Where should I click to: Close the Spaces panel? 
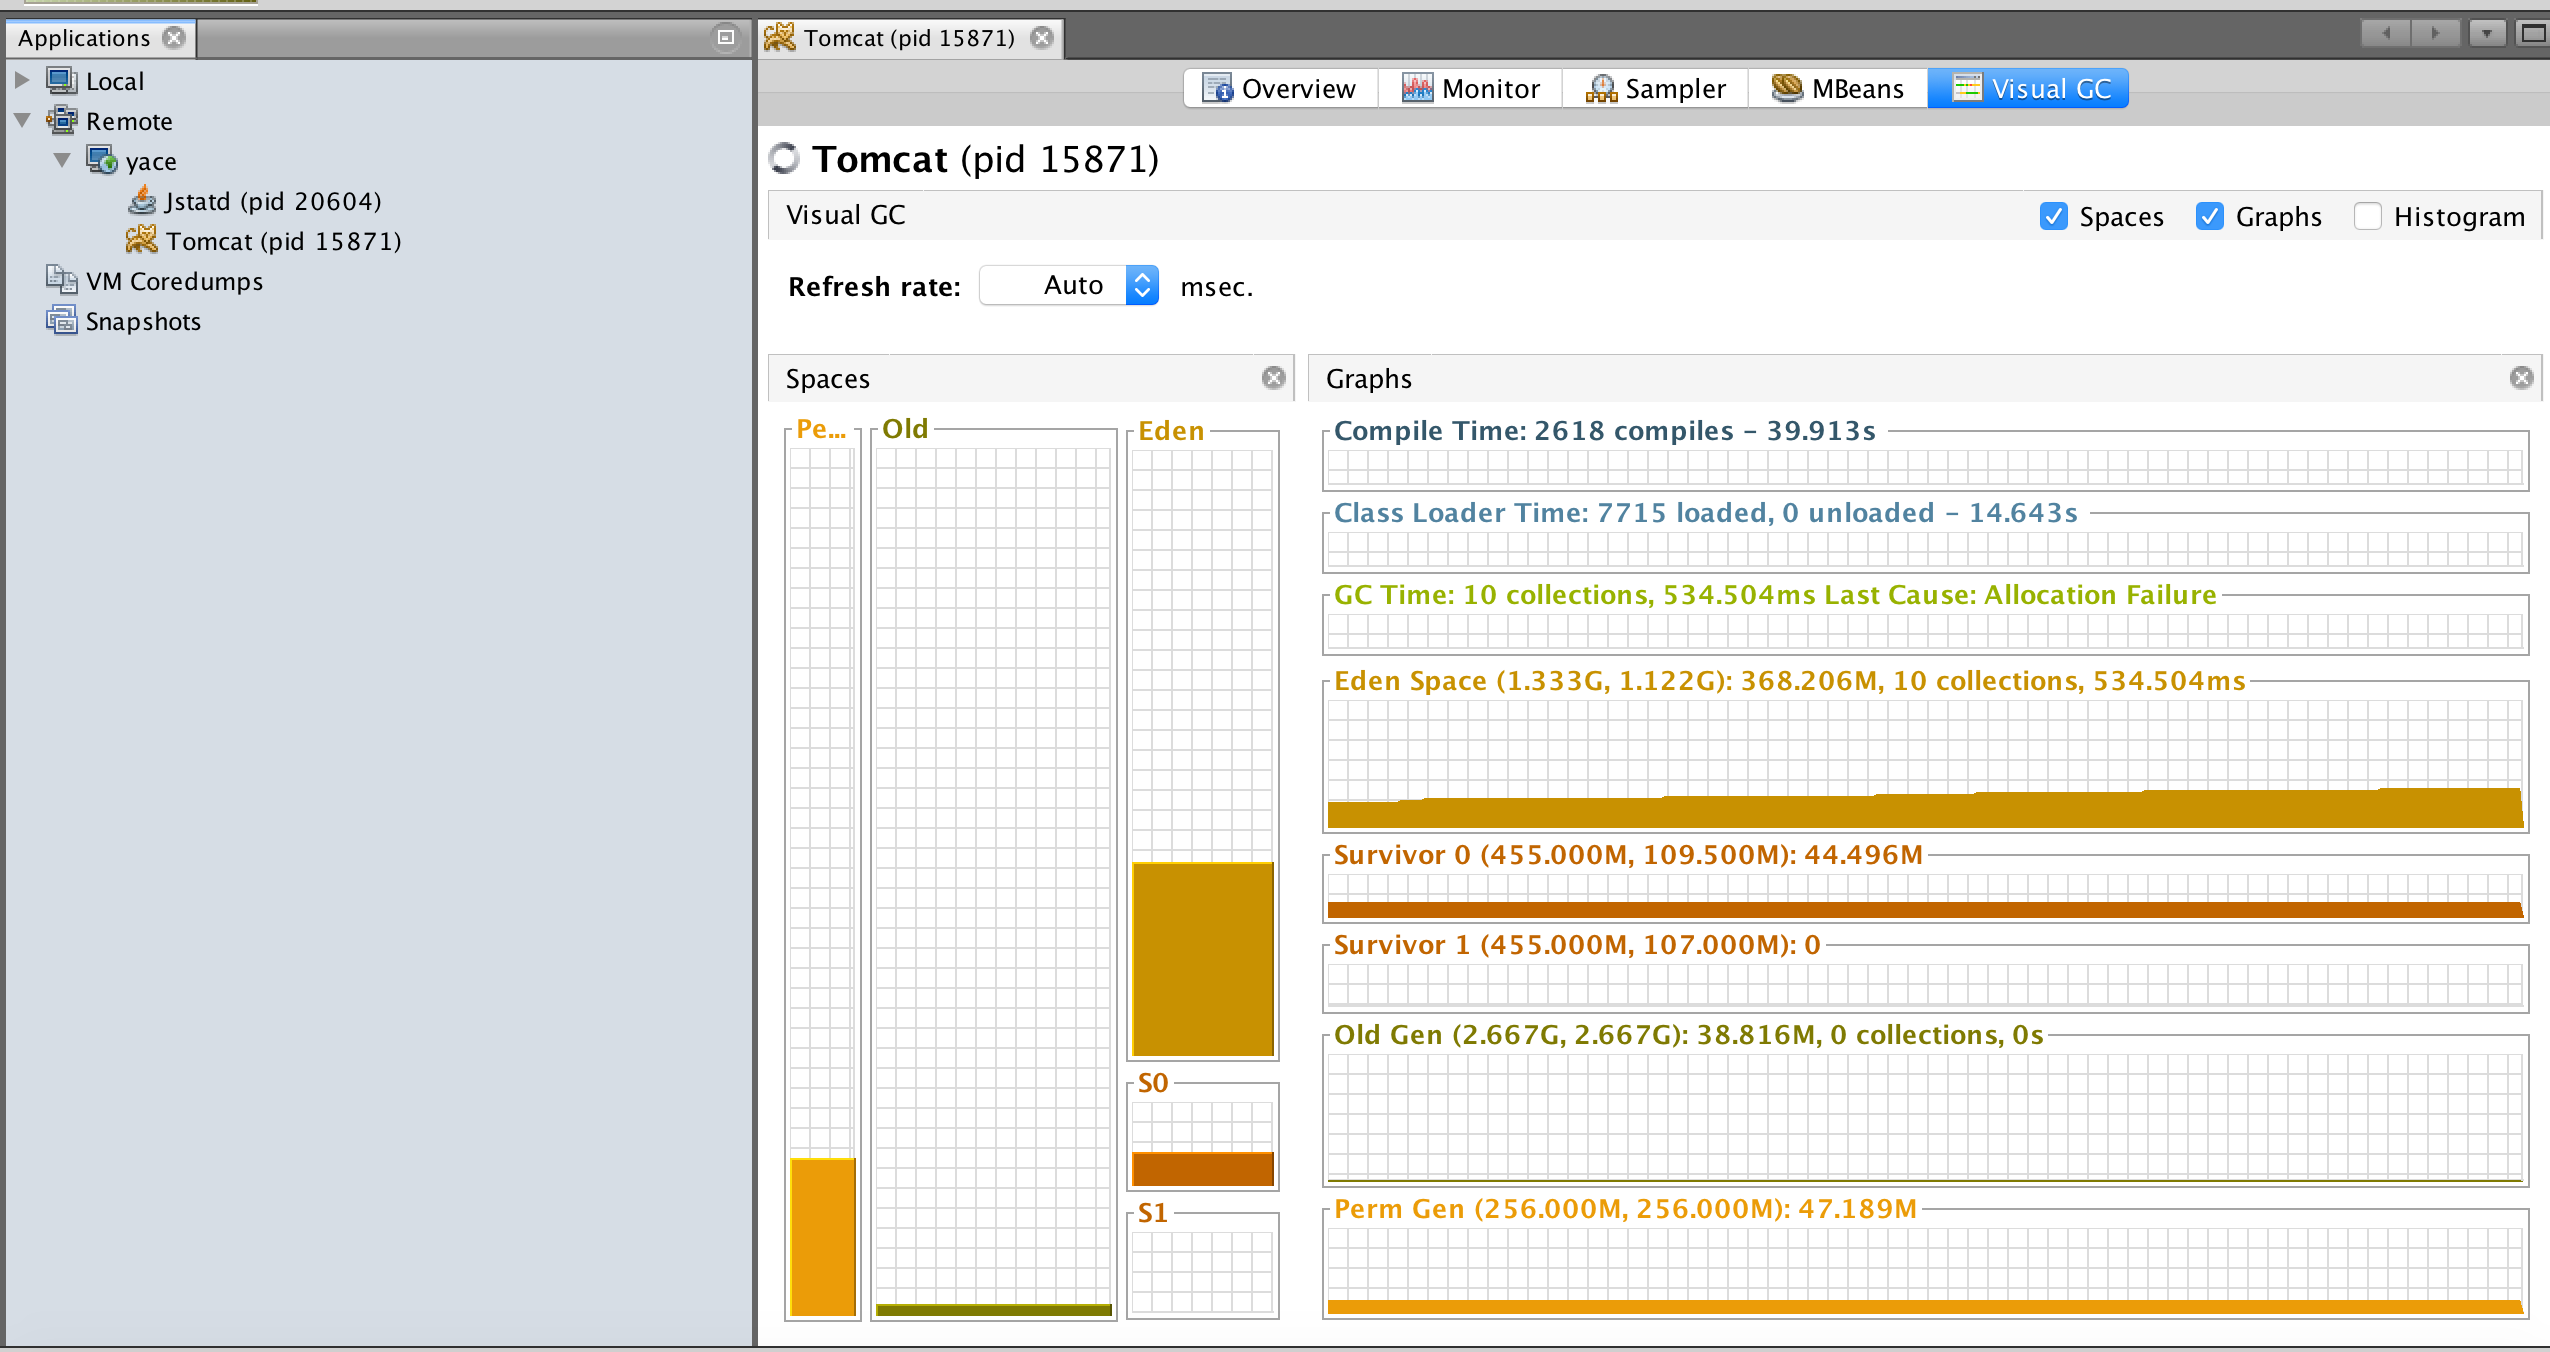[x=1273, y=378]
